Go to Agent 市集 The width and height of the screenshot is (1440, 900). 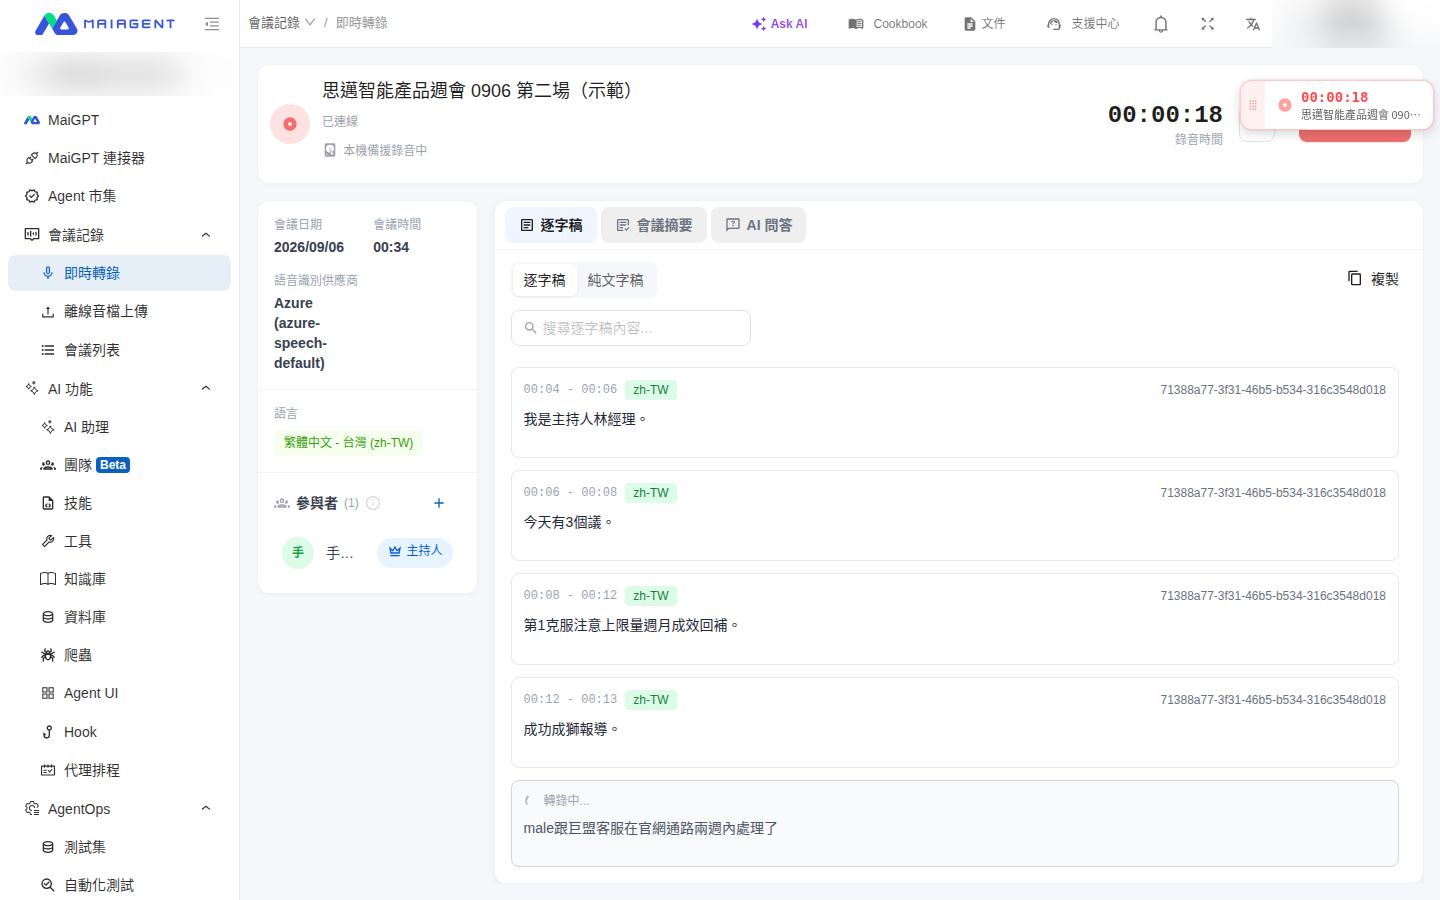(120, 196)
